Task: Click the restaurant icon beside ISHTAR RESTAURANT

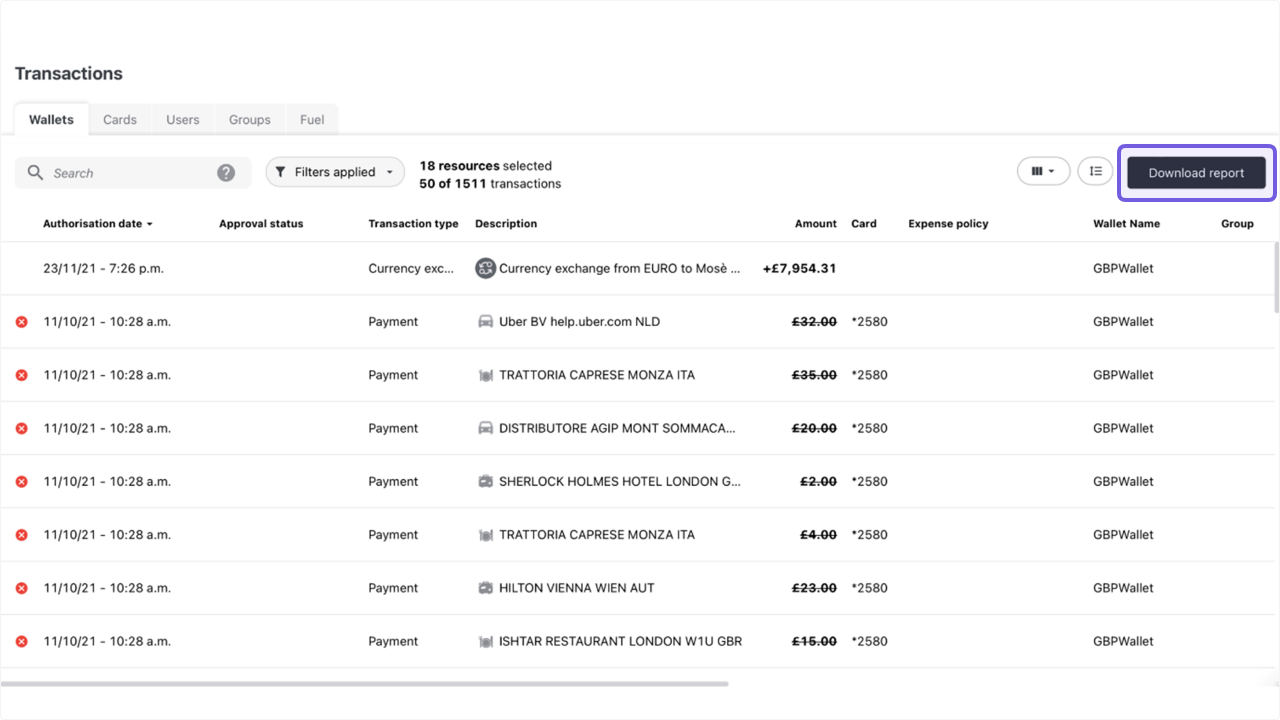Action: tap(486, 642)
